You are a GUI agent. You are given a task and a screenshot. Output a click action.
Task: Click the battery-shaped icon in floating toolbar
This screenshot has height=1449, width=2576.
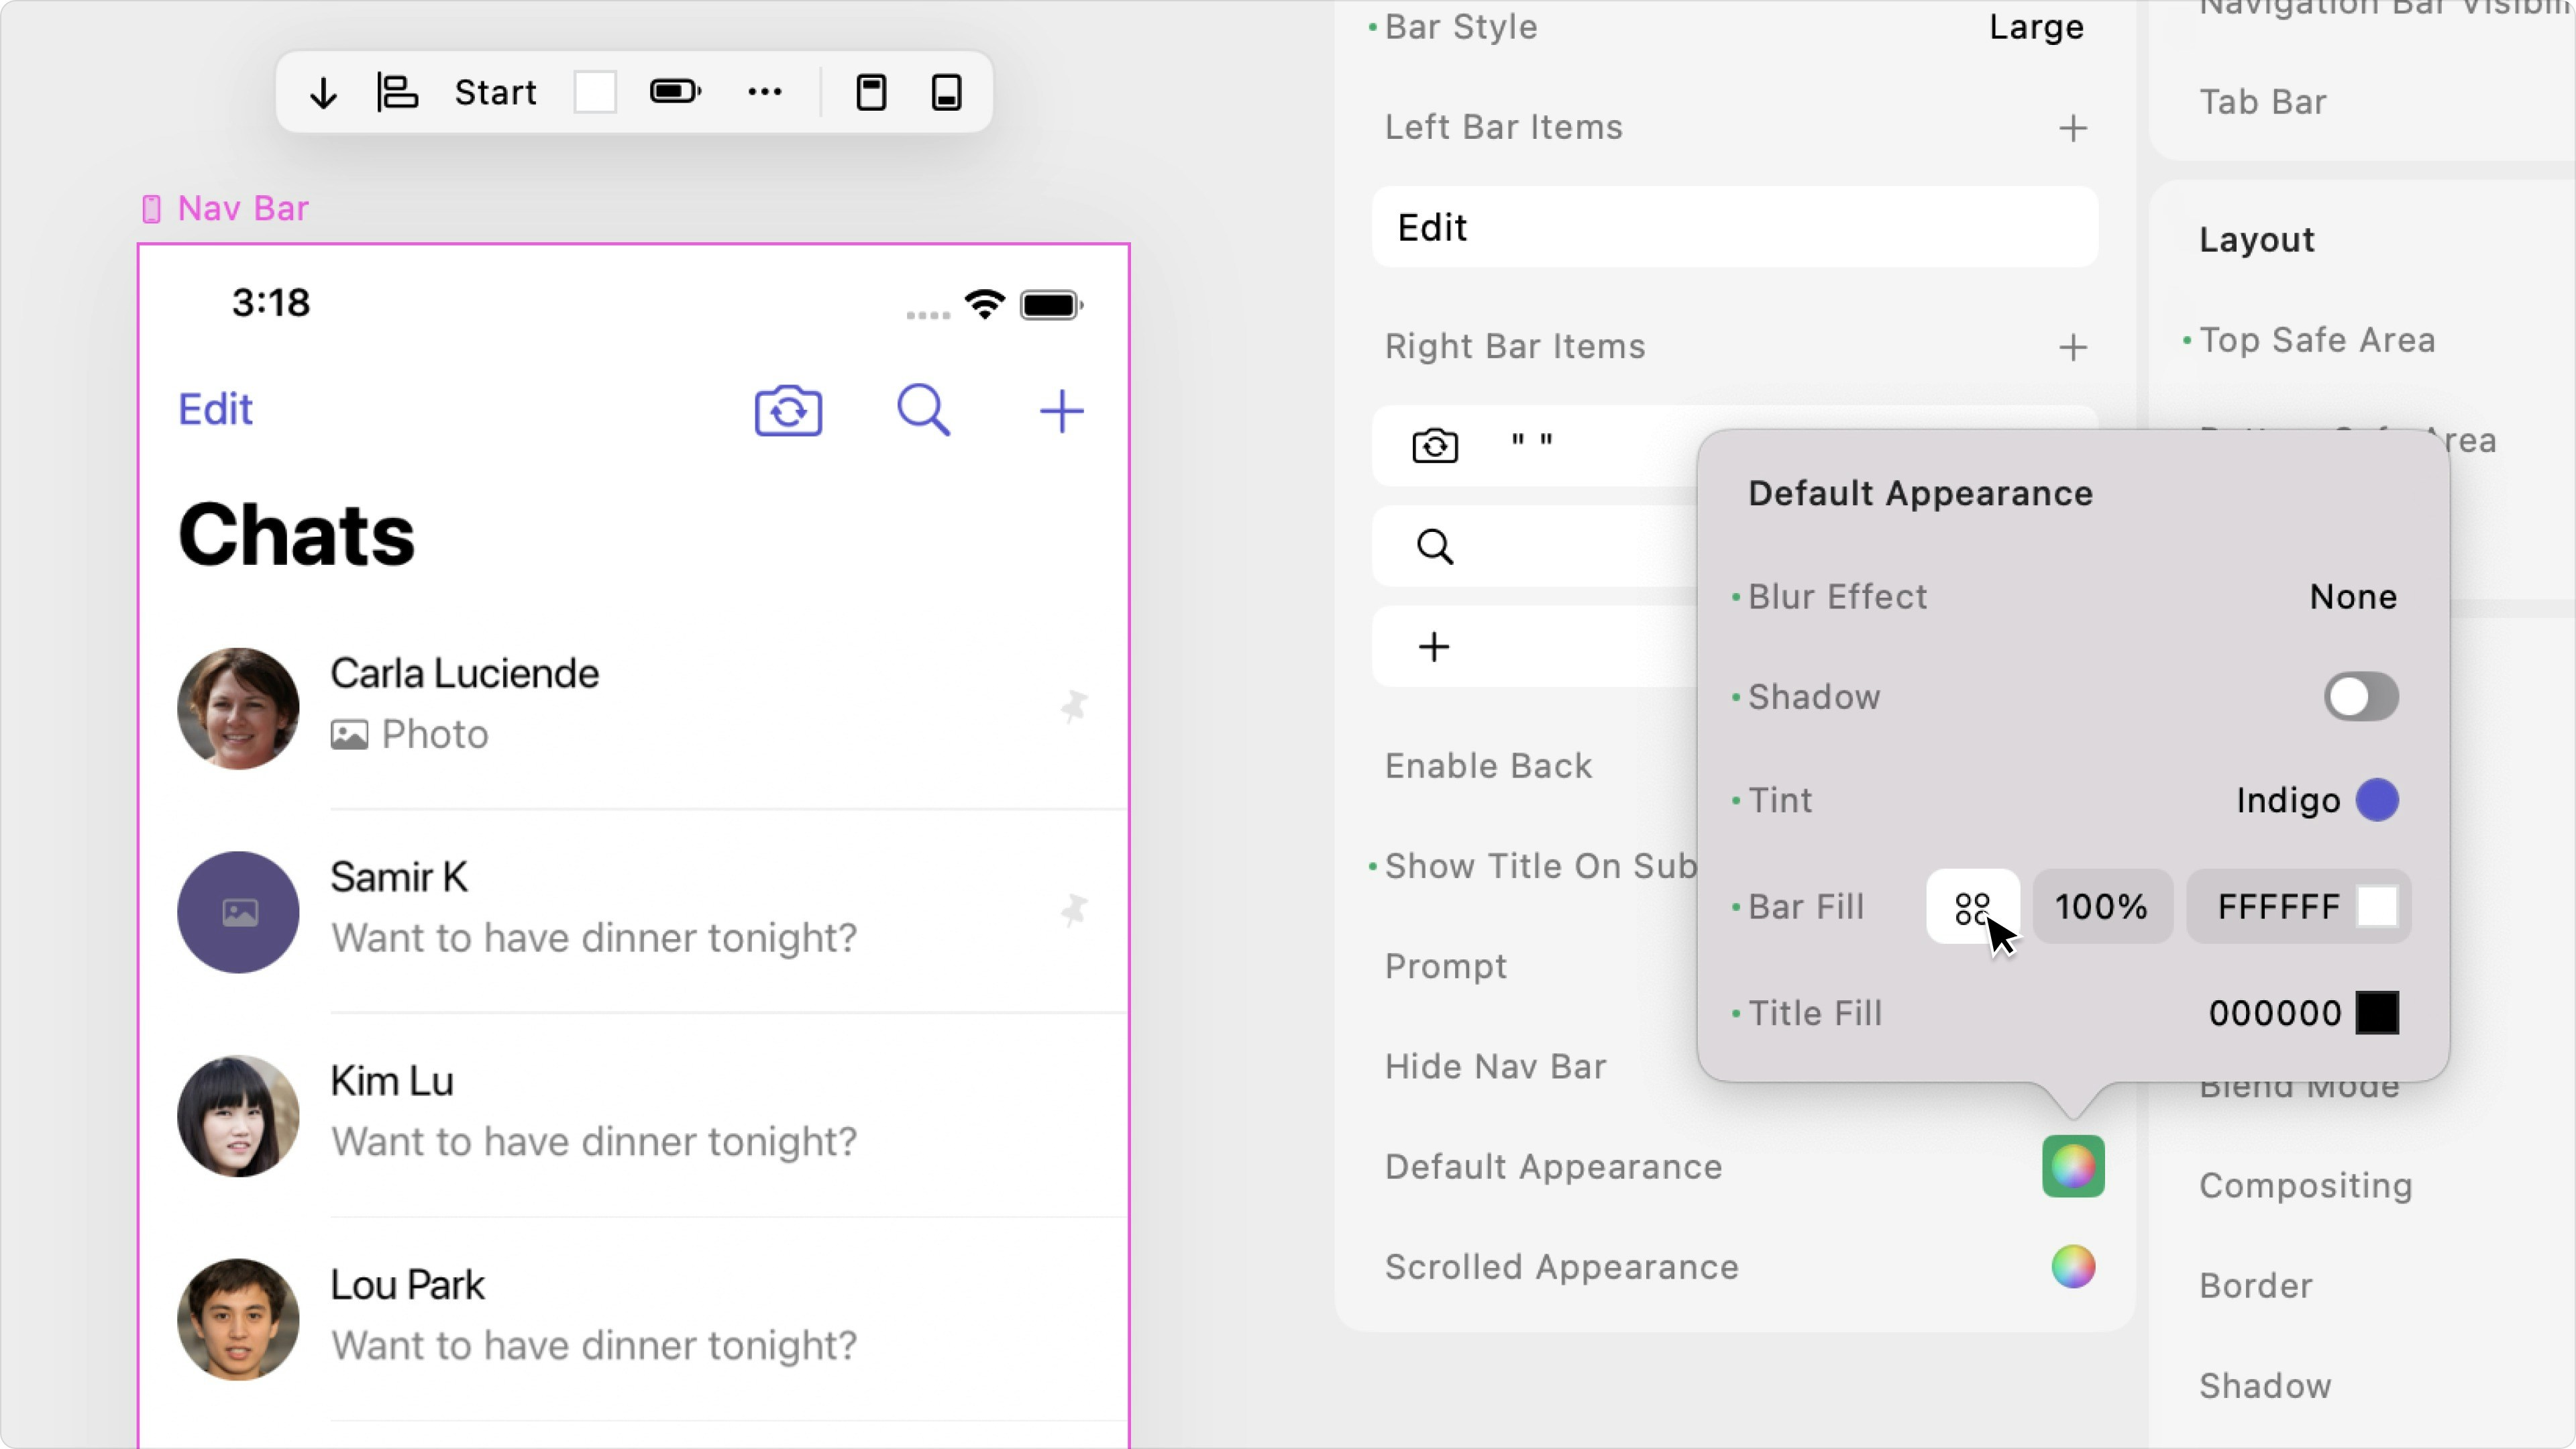point(675,92)
